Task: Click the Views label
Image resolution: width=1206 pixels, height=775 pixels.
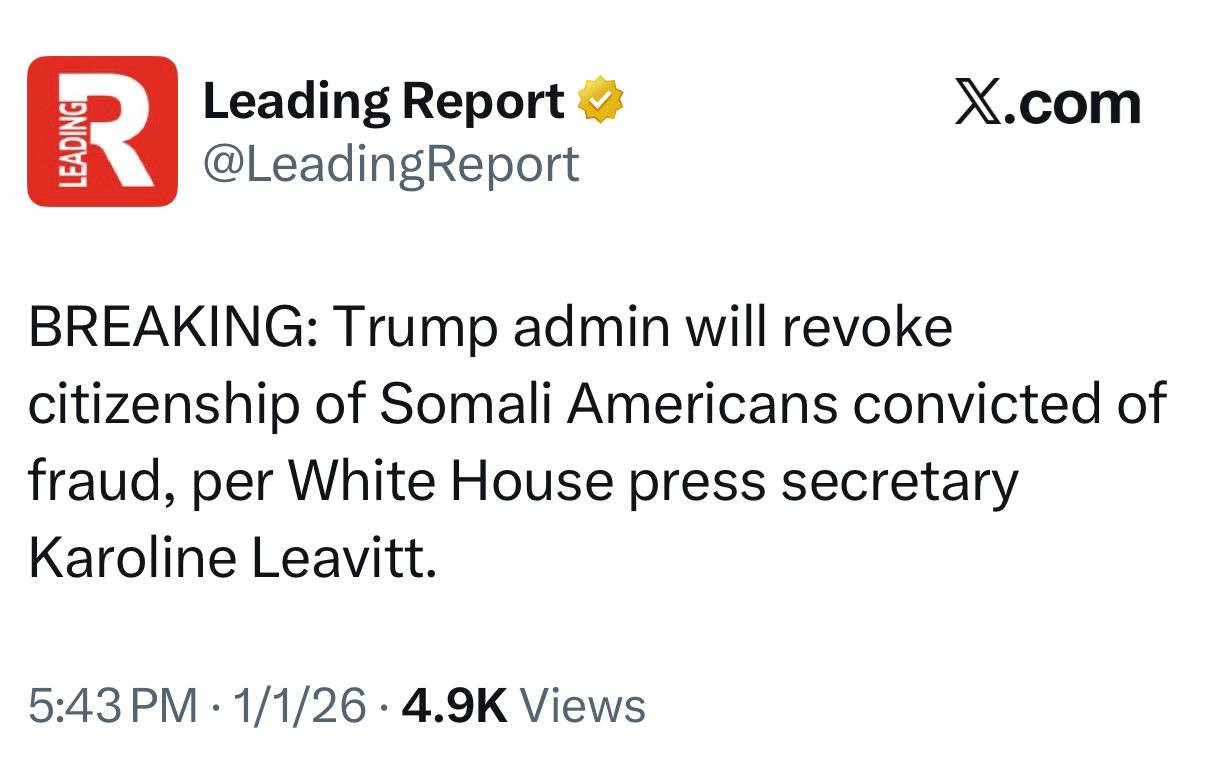Action: point(584,706)
